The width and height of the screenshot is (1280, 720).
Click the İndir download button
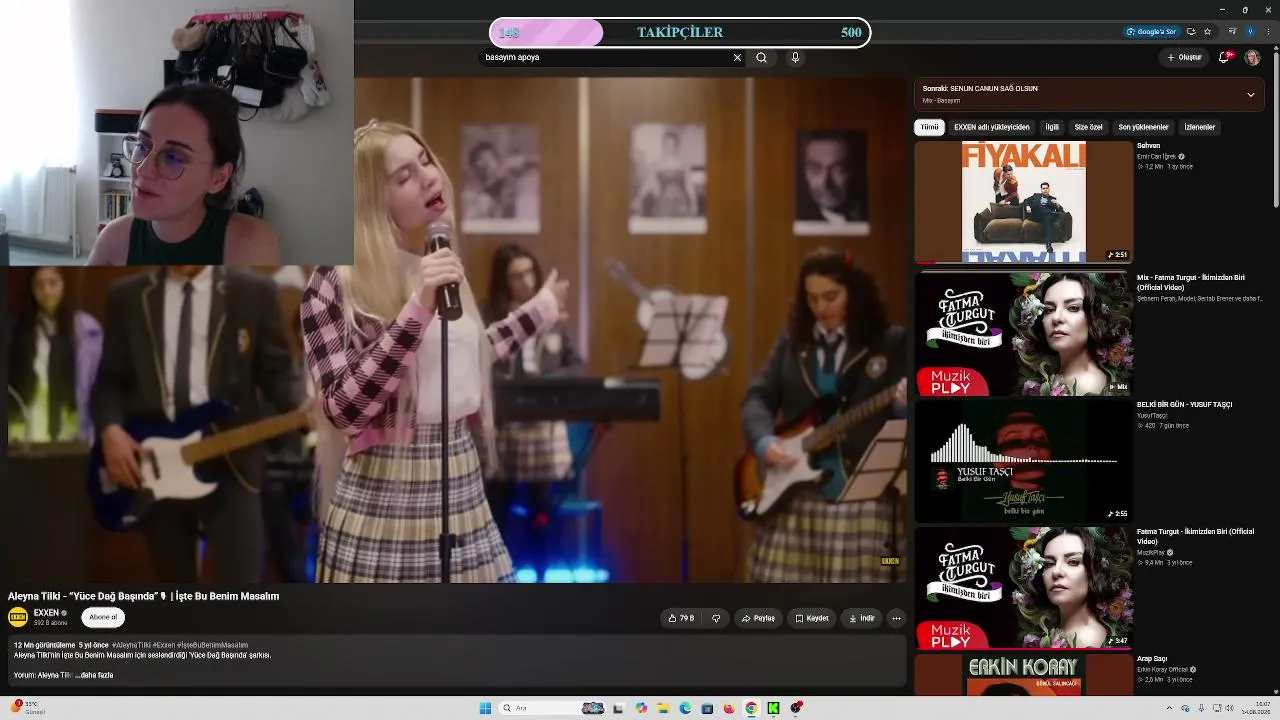[x=862, y=618]
